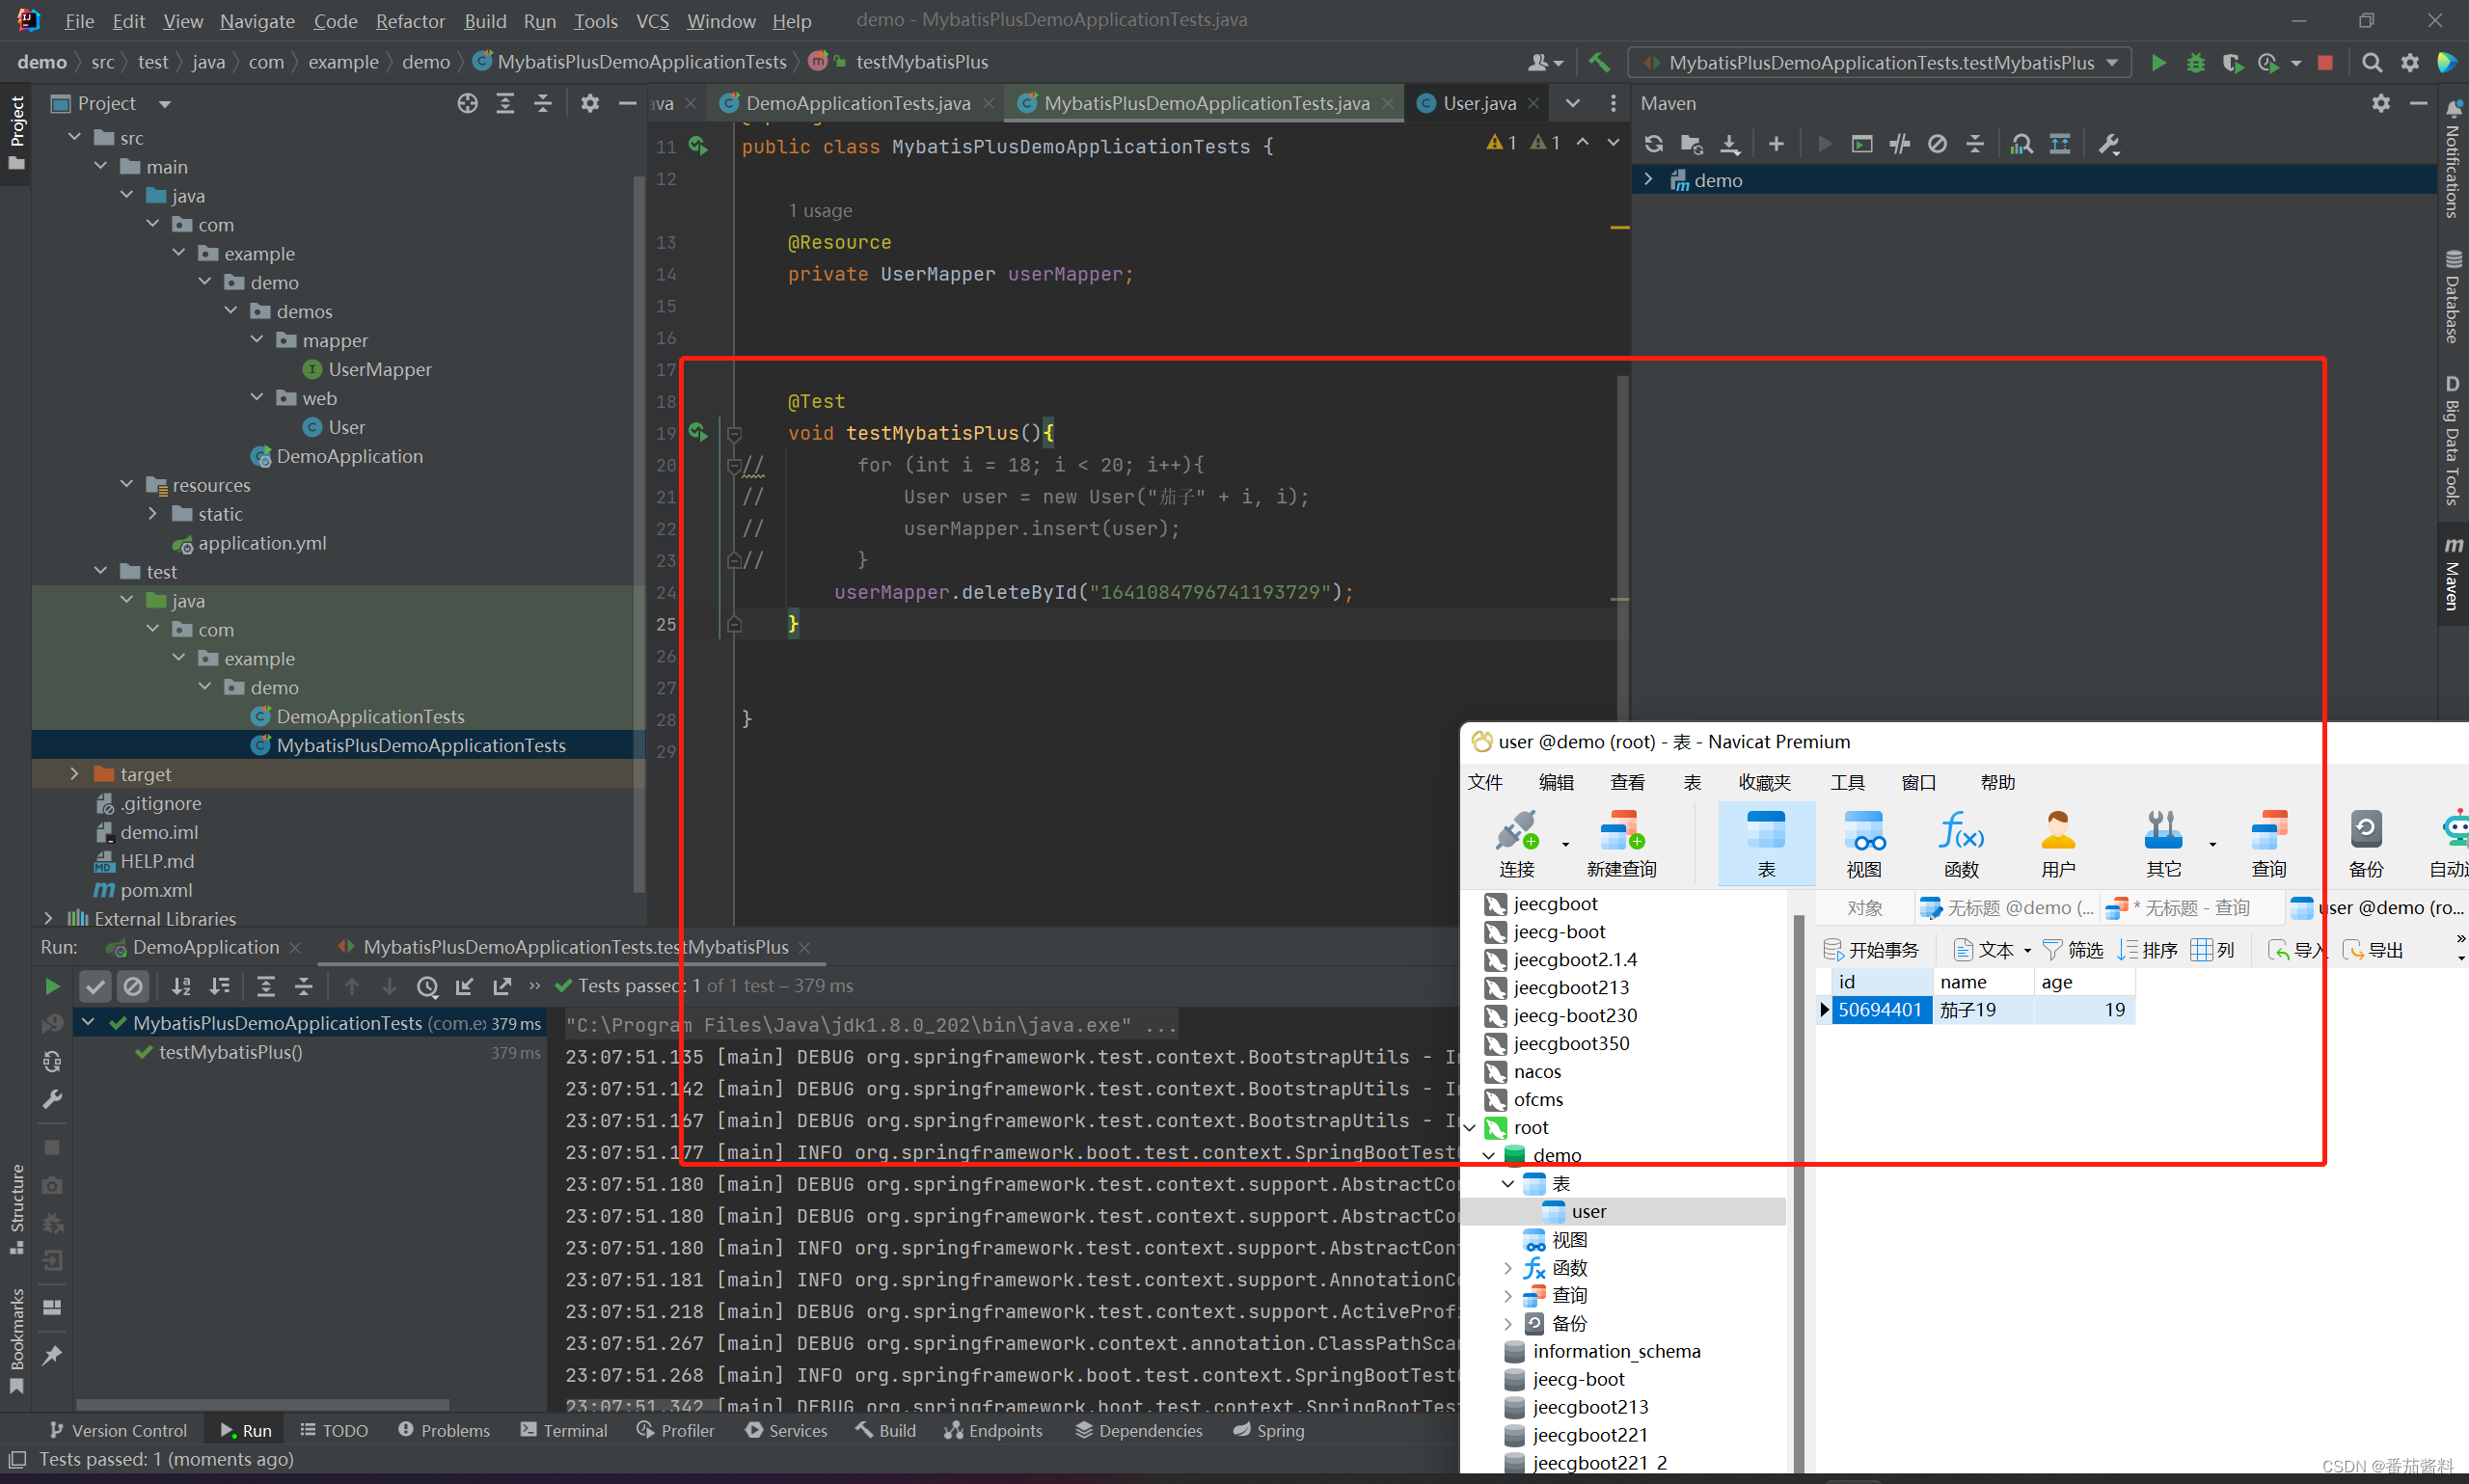Image resolution: width=2469 pixels, height=1484 pixels.
Task: Open Terminal tool window
Action: (564, 1431)
